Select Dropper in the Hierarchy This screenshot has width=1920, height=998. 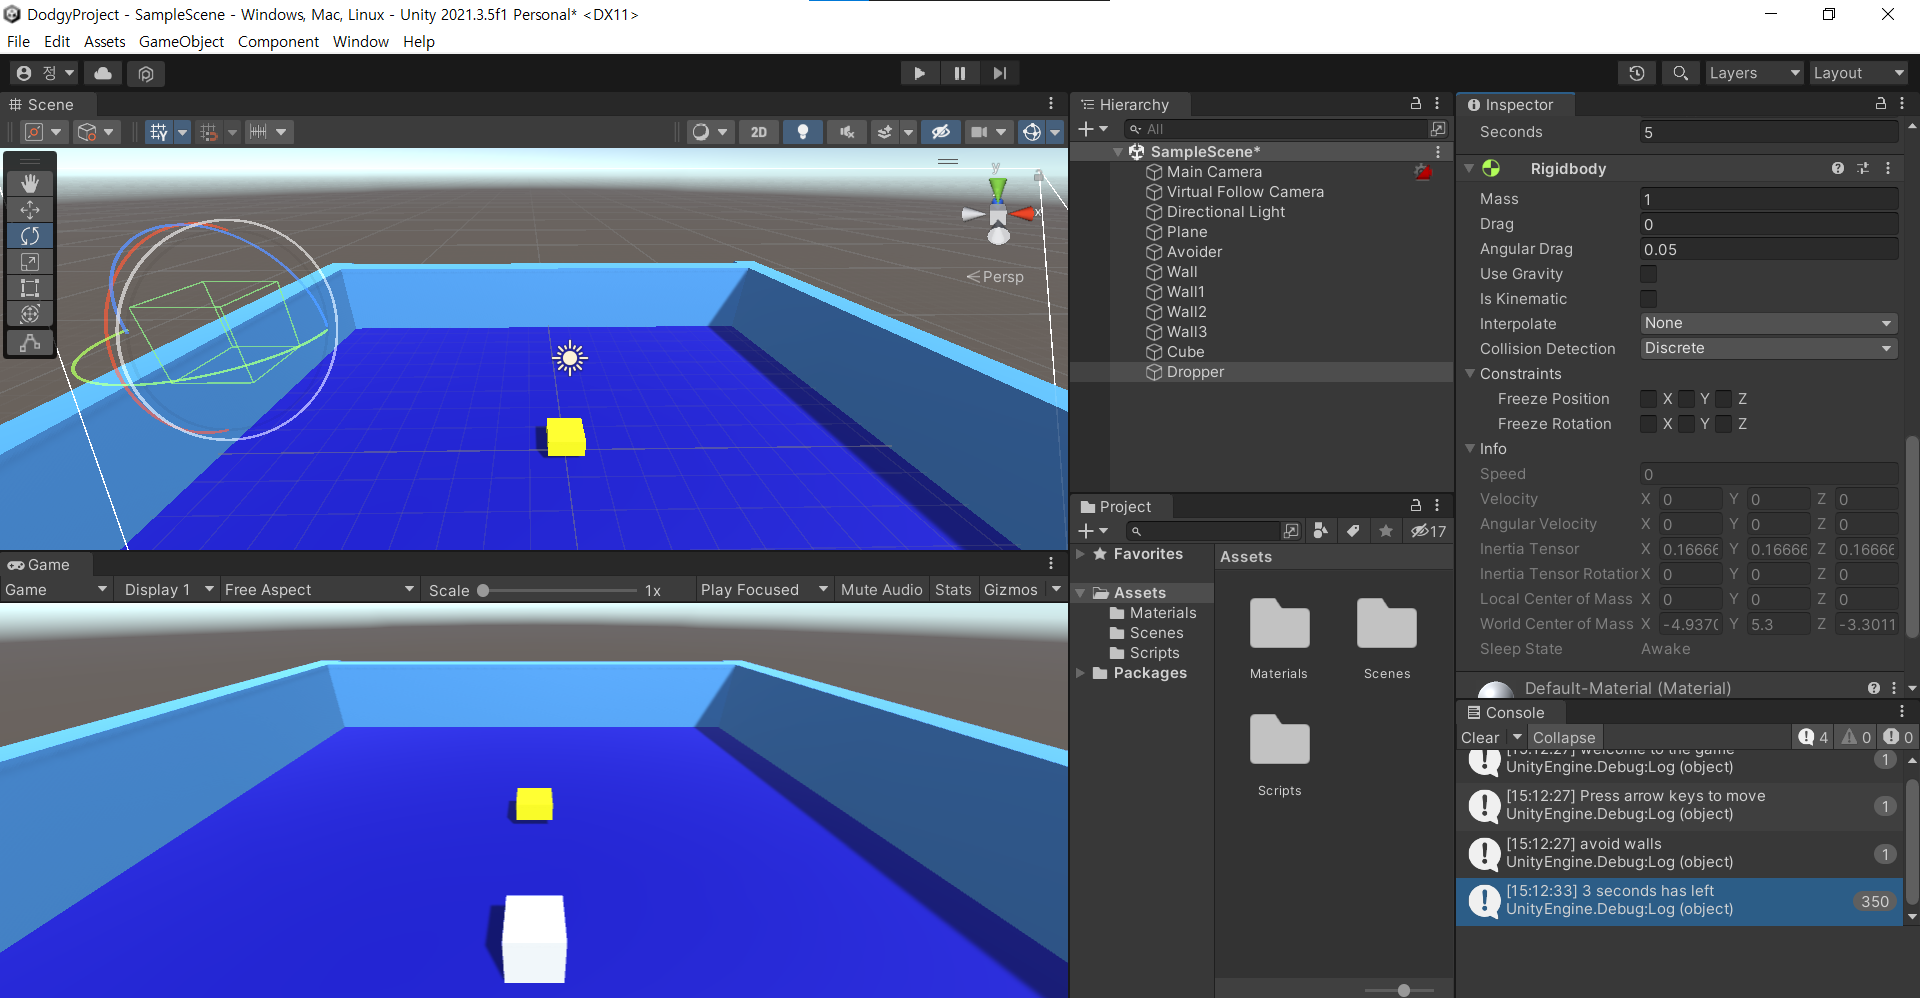(1195, 372)
